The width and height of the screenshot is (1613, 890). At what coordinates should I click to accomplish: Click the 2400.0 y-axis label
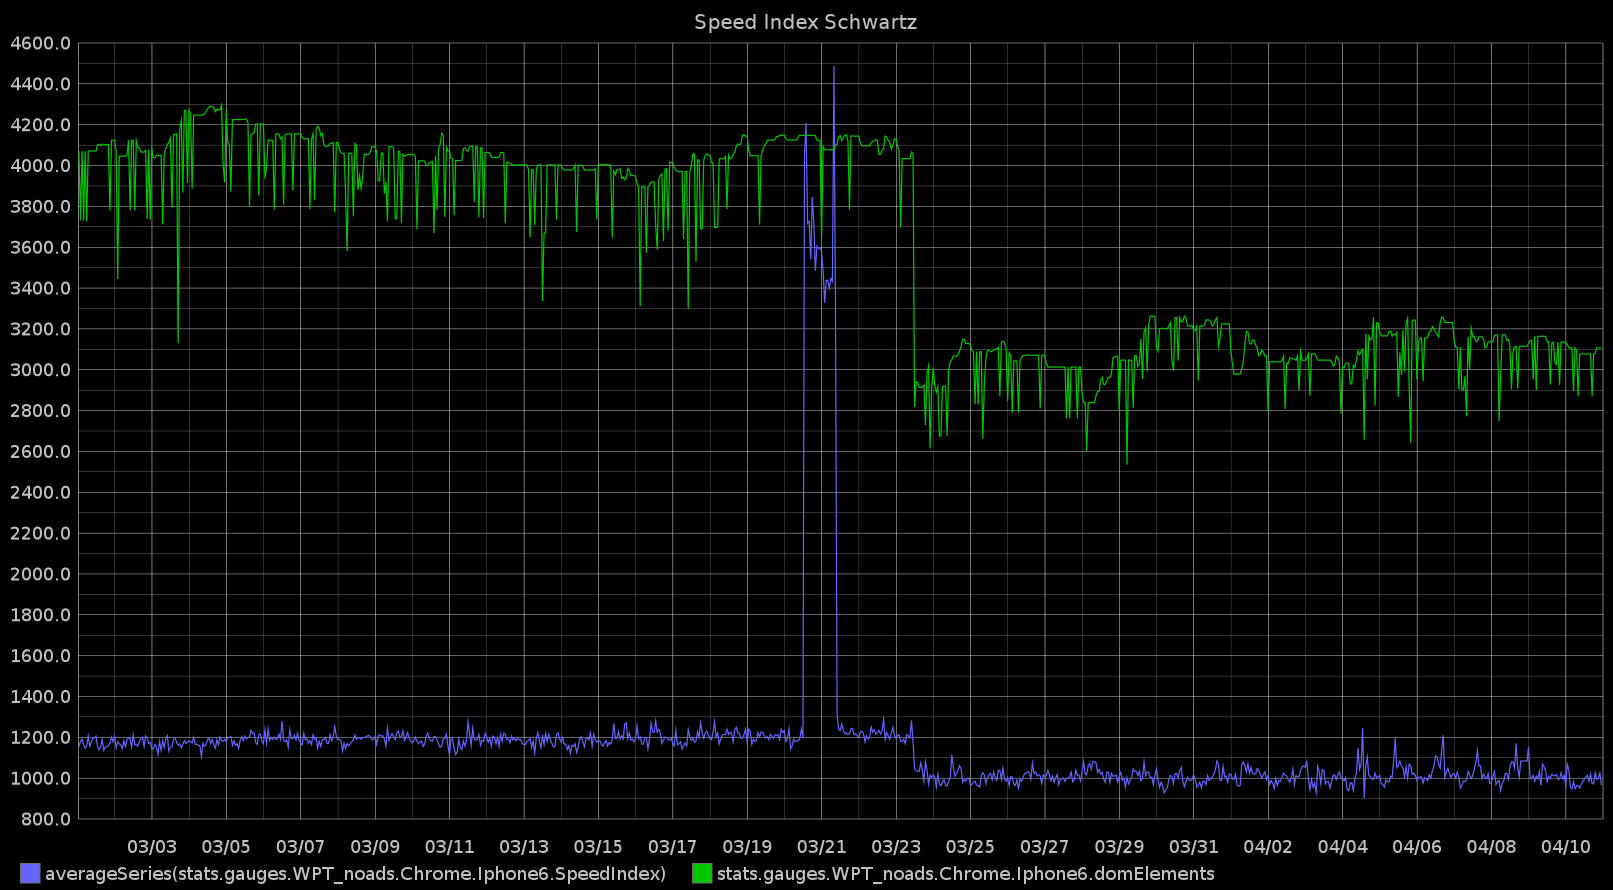[x=40, y=493]
